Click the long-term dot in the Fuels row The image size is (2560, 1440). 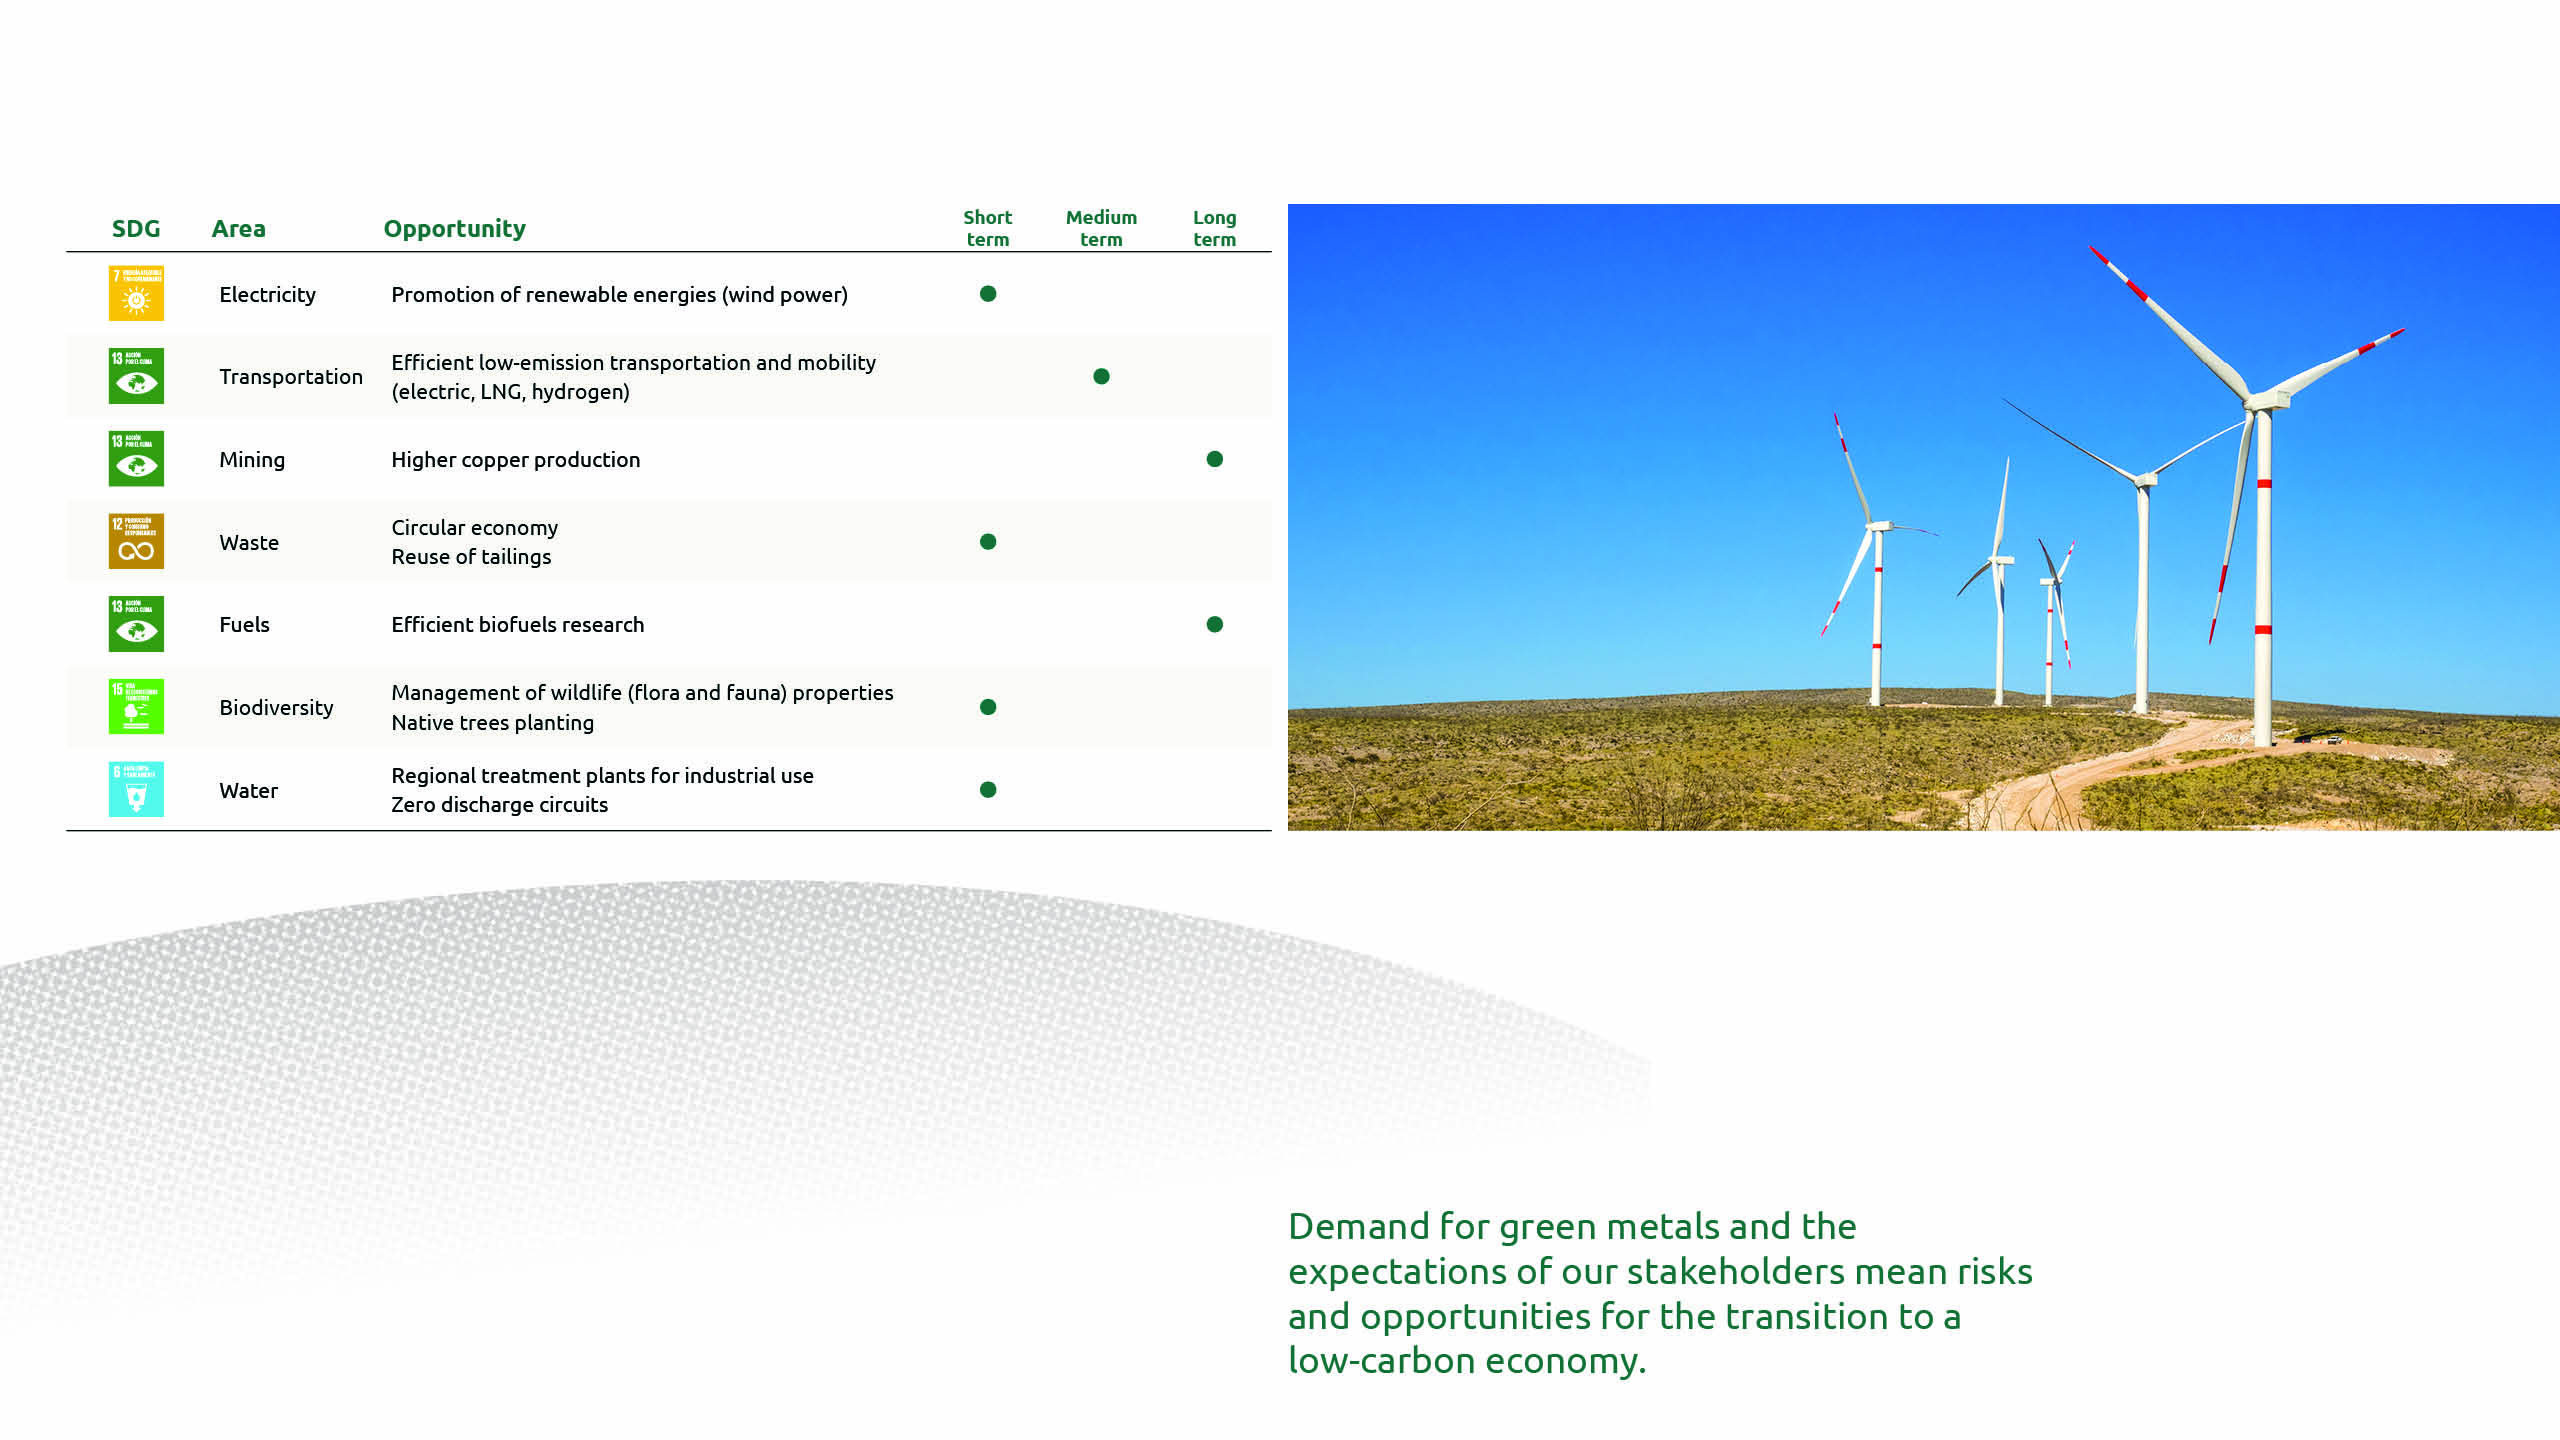point(1215,624)
